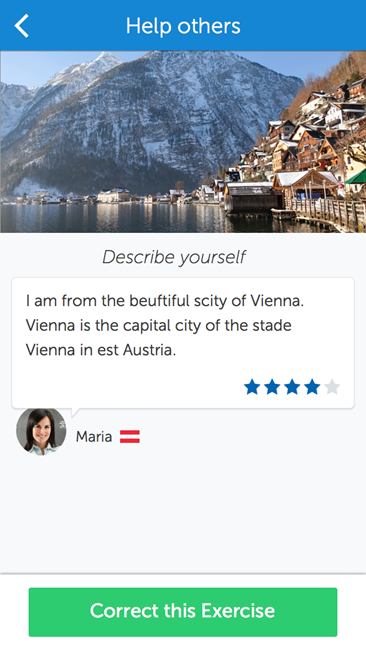Click the first blue rating star
366x650 pixels.
pyautogui.click(x=252, y=387)
